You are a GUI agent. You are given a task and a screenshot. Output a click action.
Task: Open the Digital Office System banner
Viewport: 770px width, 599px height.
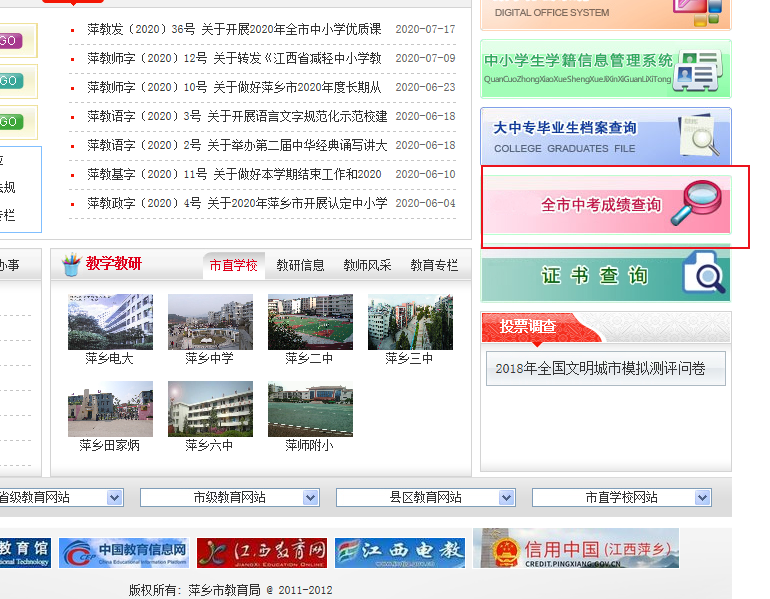[606, 14]
